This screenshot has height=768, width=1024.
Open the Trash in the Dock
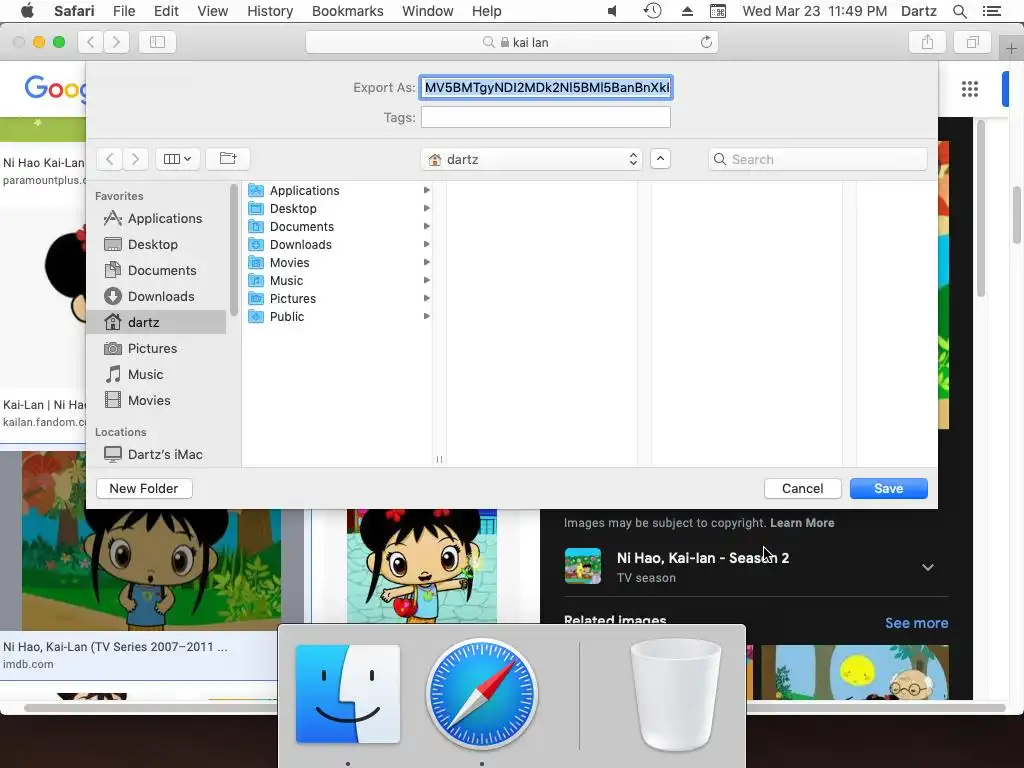click(x=675, y=694)
